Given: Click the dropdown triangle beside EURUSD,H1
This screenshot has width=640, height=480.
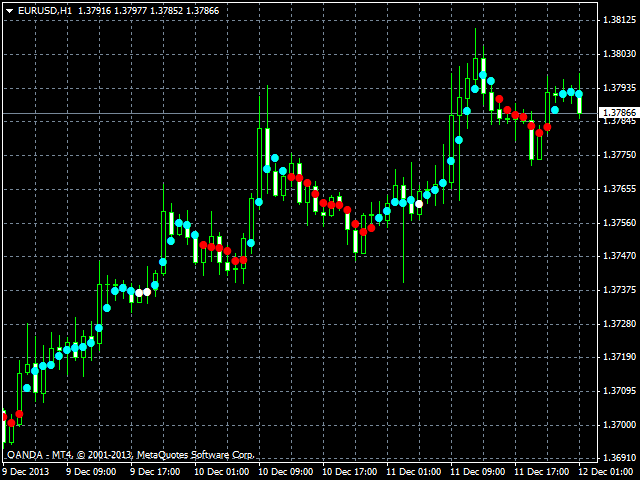Looking at the screenshot, I should 9,9.
